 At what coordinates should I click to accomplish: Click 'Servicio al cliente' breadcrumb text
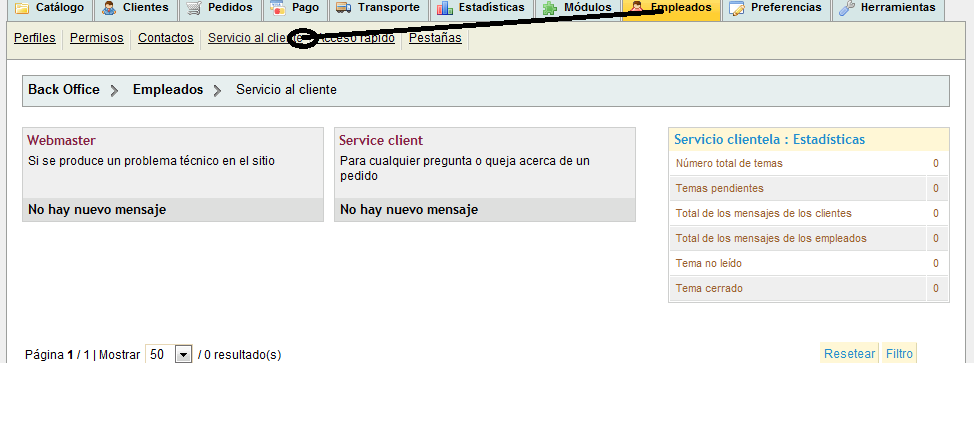(286, 90)
